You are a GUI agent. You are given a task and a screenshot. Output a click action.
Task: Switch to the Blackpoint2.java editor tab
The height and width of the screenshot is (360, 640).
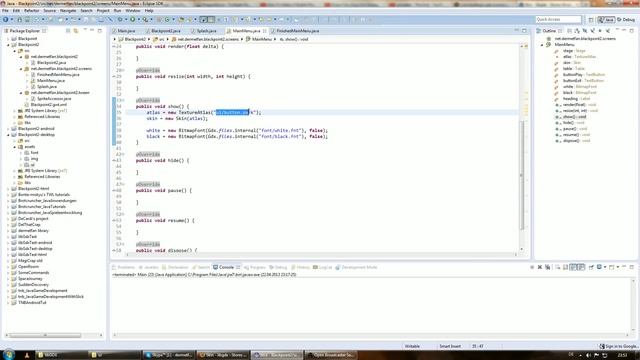tap(163, 31)
